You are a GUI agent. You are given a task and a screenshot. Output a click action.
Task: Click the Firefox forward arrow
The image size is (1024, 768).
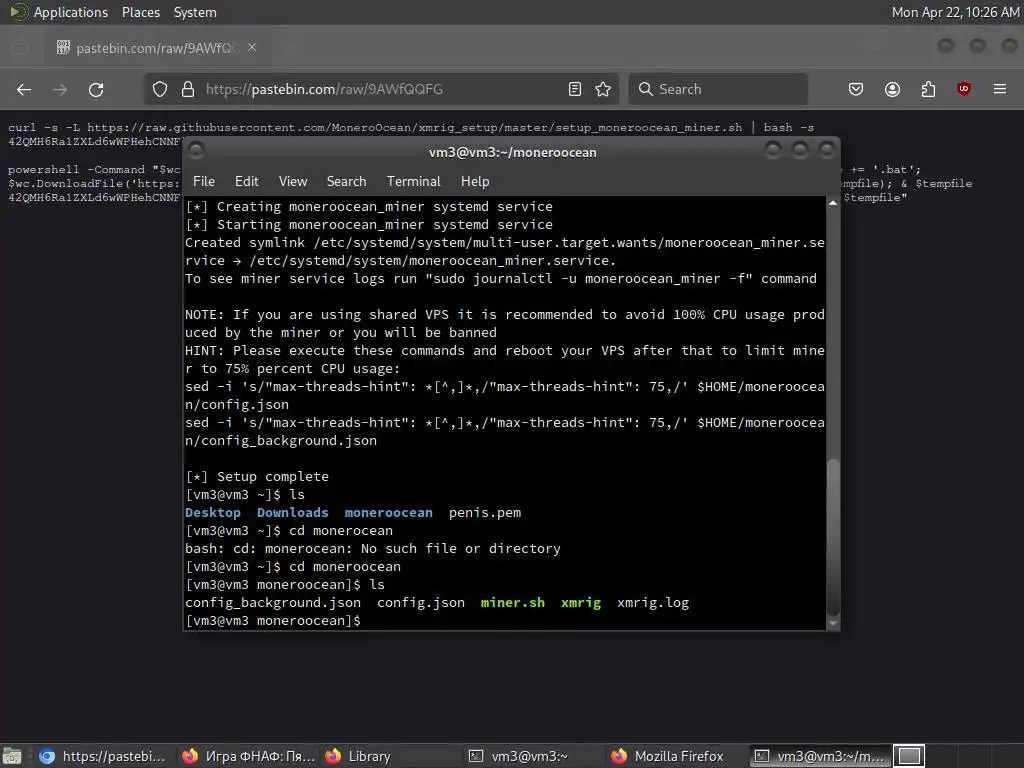(x=60, y=89)
